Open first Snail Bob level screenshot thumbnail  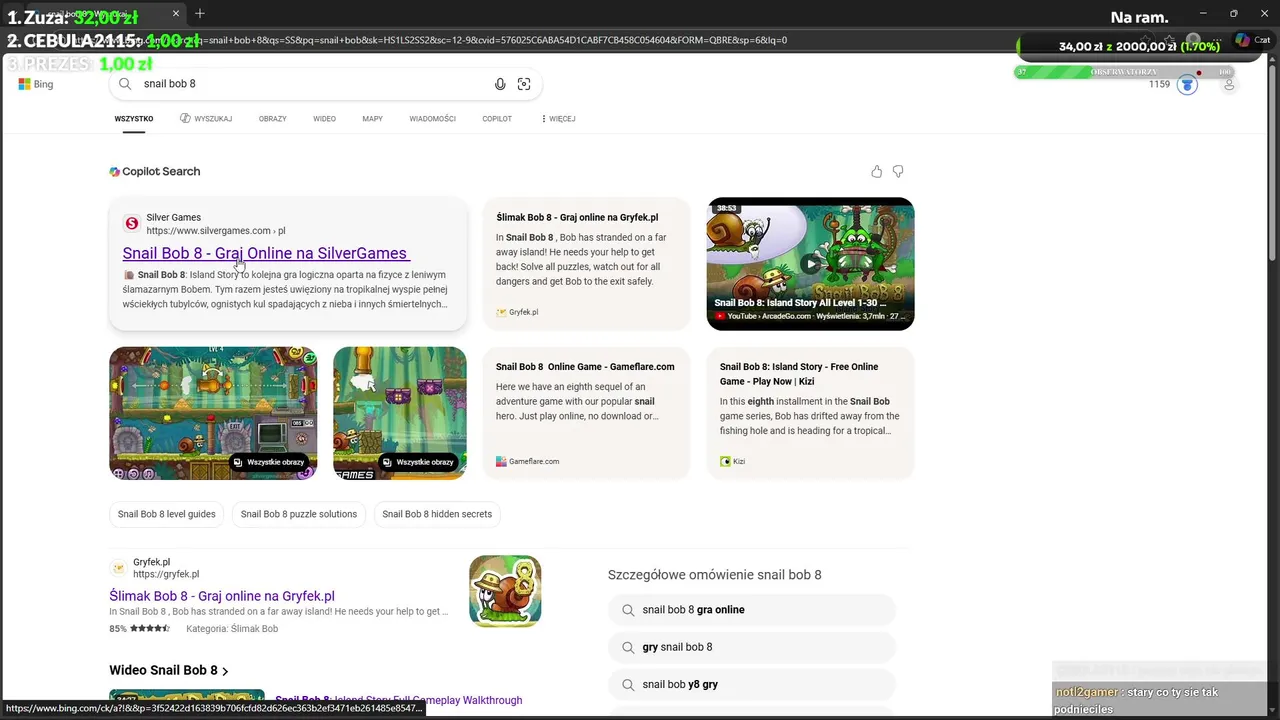pyautogui.click(x=213, y=413)
